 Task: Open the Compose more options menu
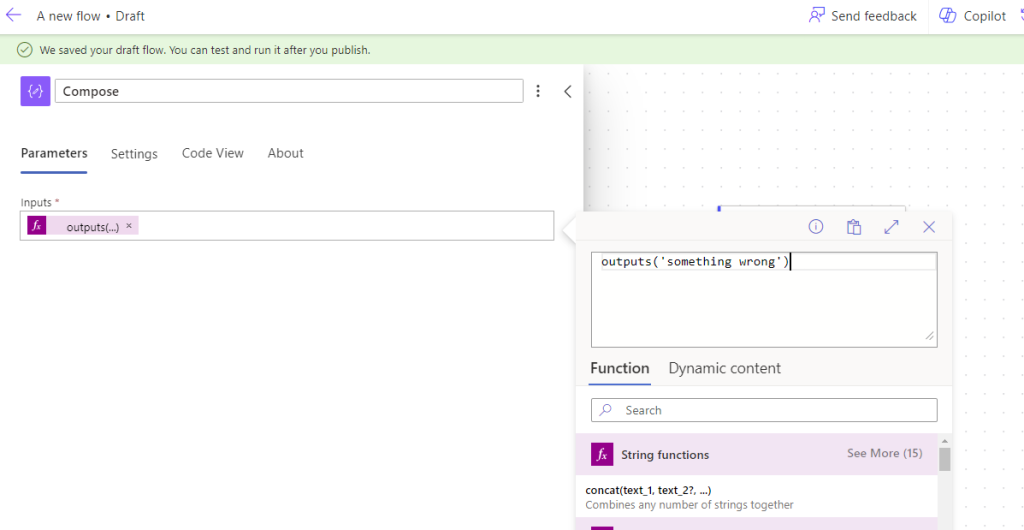(538, 91)
